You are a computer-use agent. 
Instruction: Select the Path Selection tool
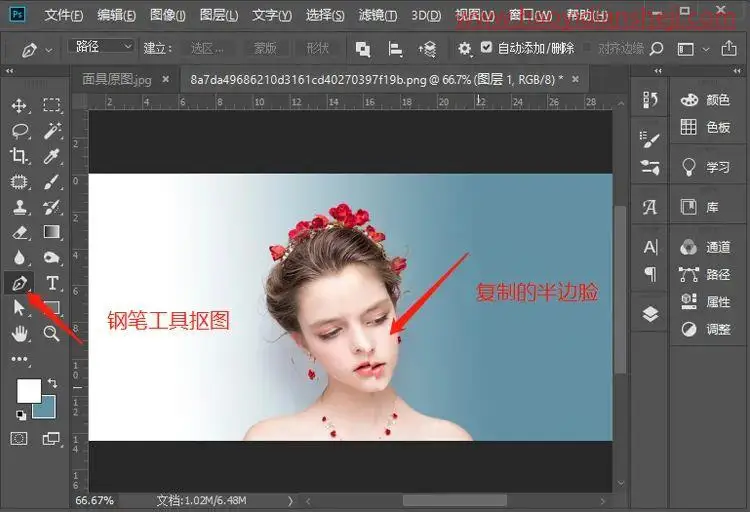19,308
